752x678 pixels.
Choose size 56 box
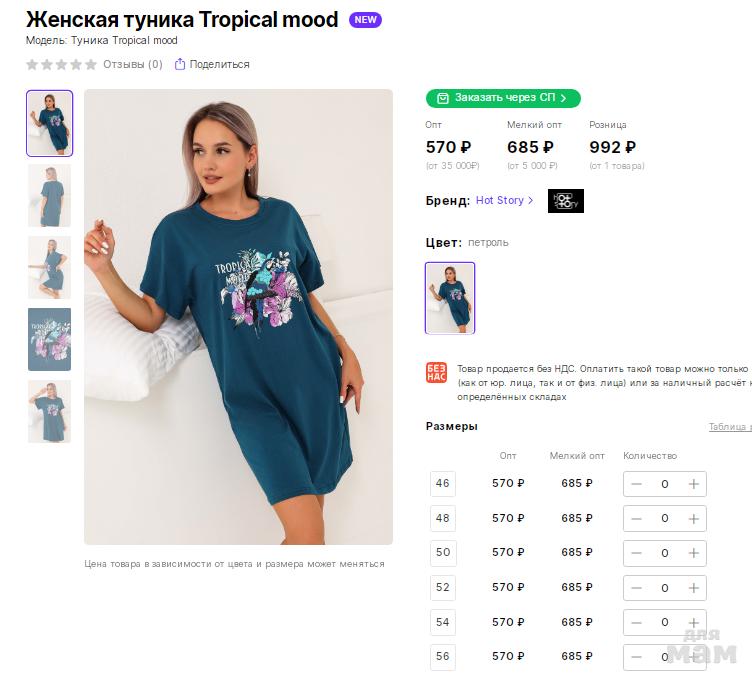click(x=443, y=656)
